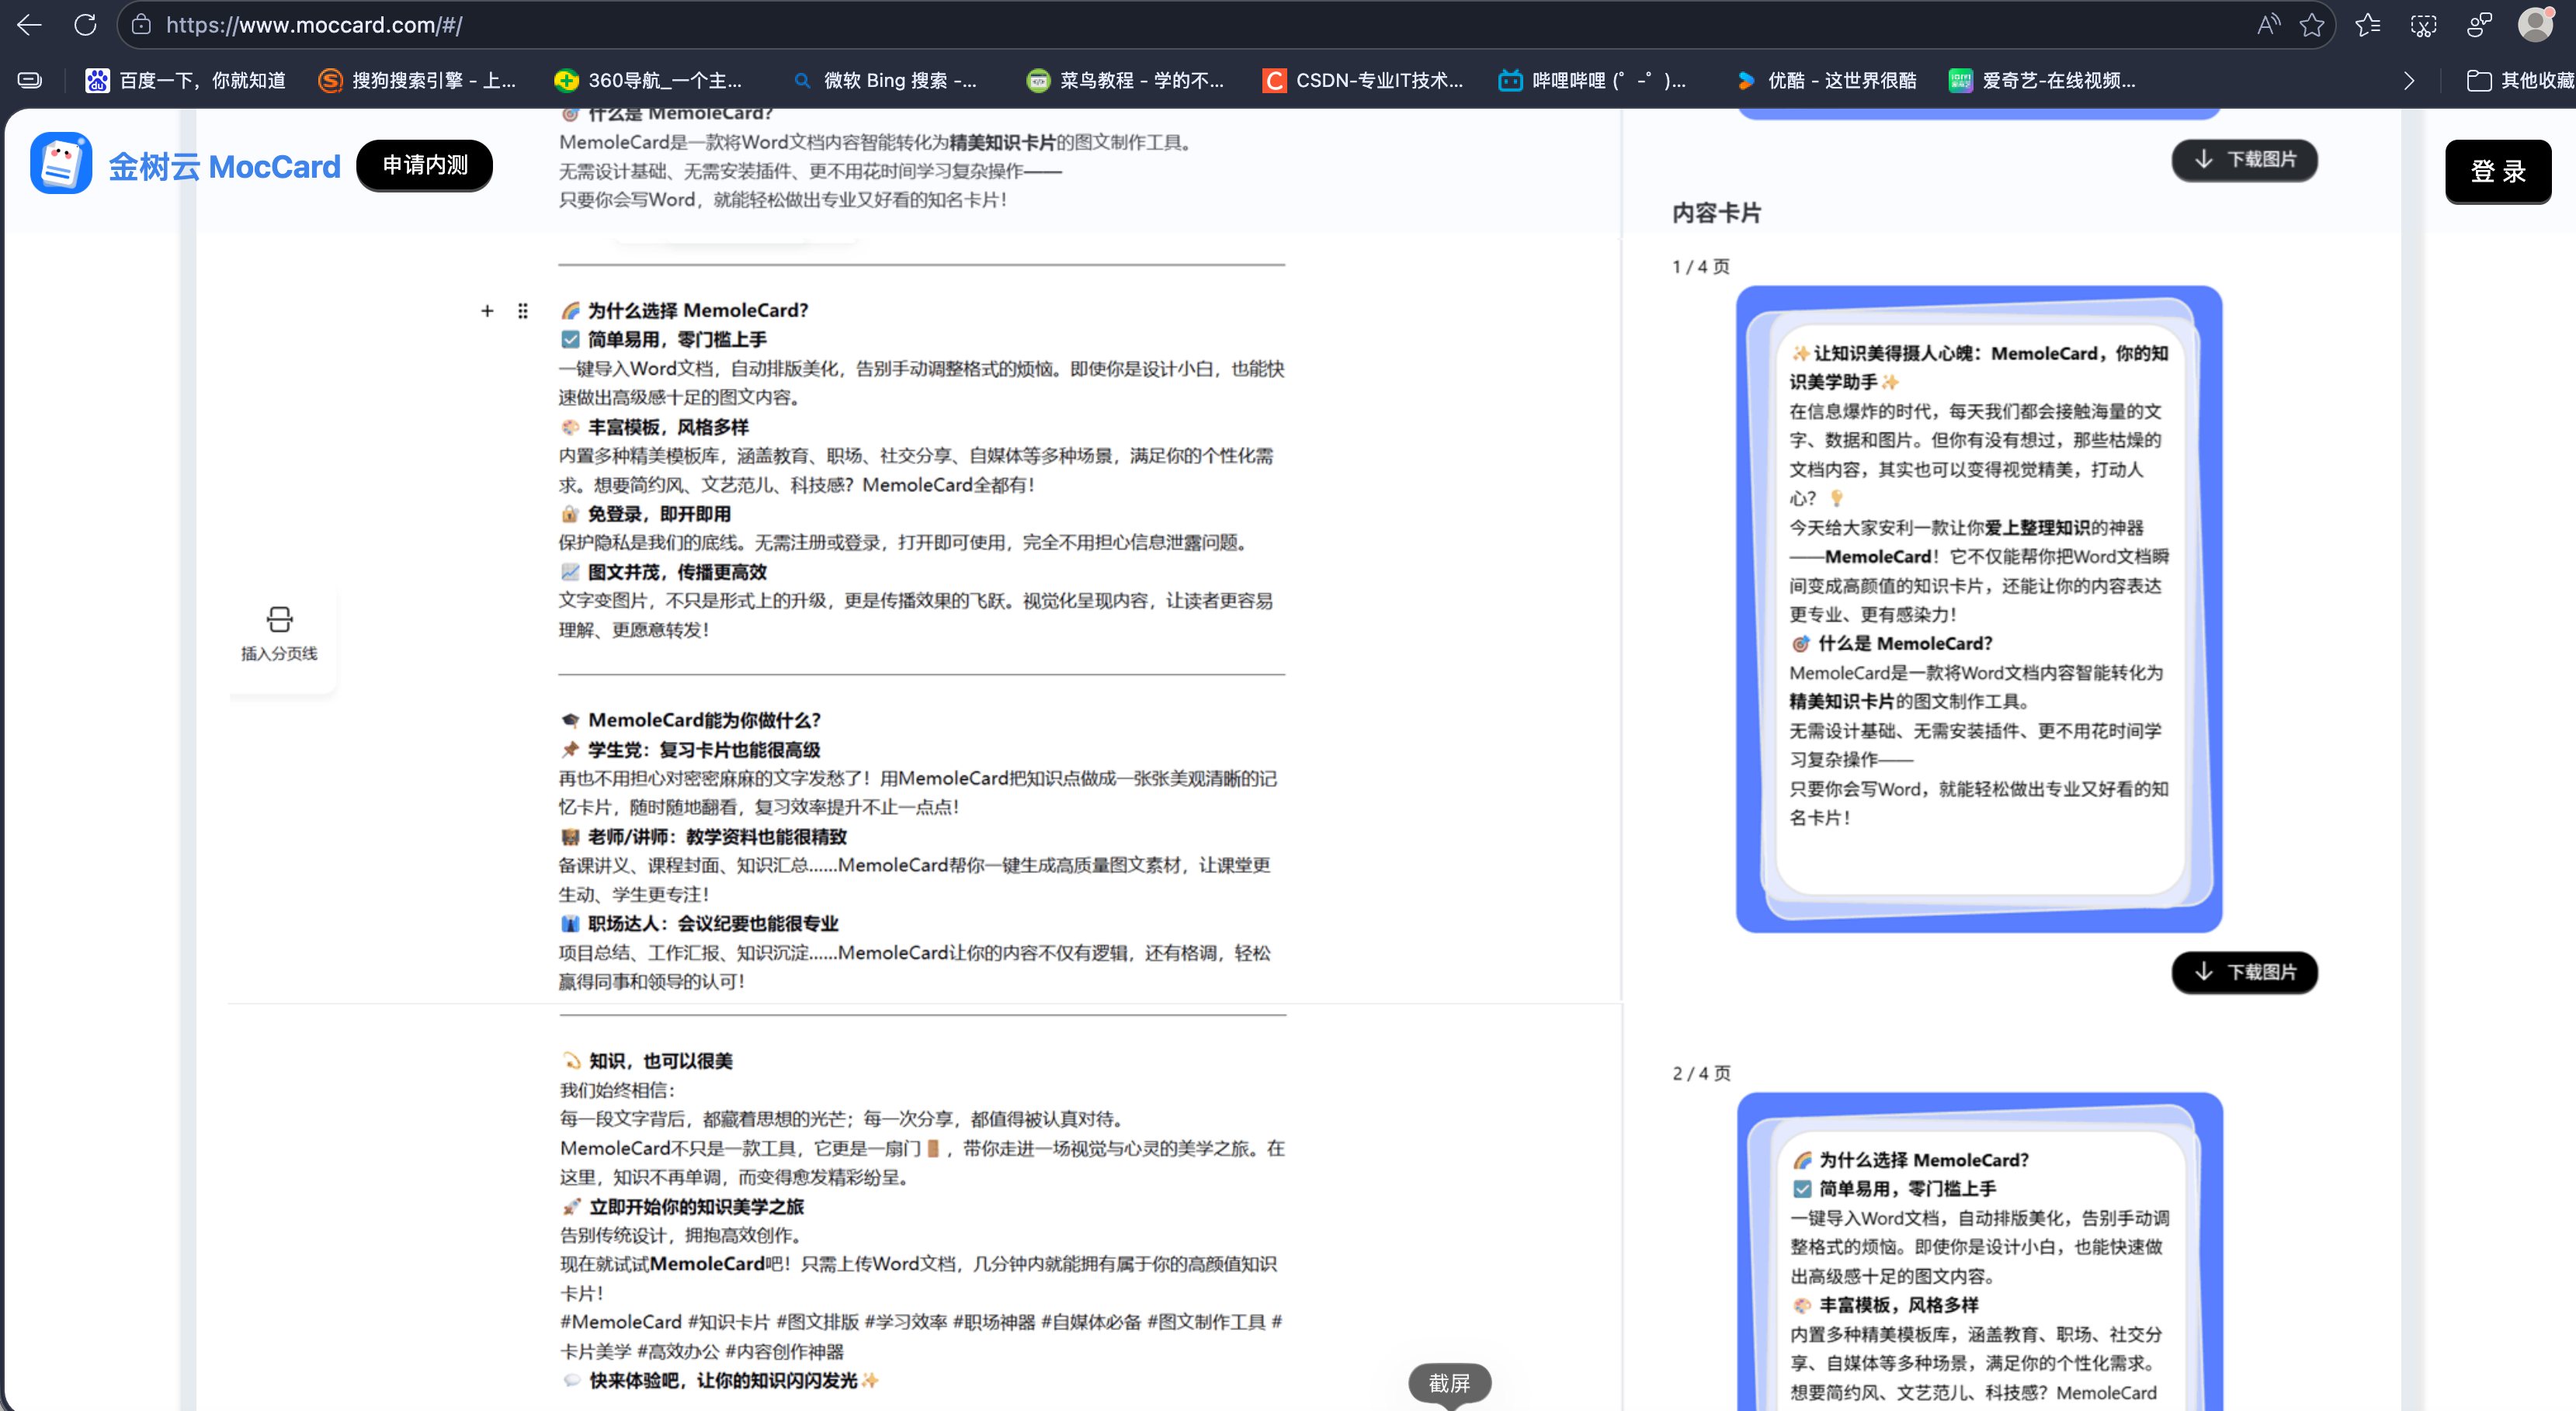The width and height of the screenshot is (2576, 1411).
Task: Open the browser screenshot capture icon
Action: pyautogui.click(x=2423, y=25)
